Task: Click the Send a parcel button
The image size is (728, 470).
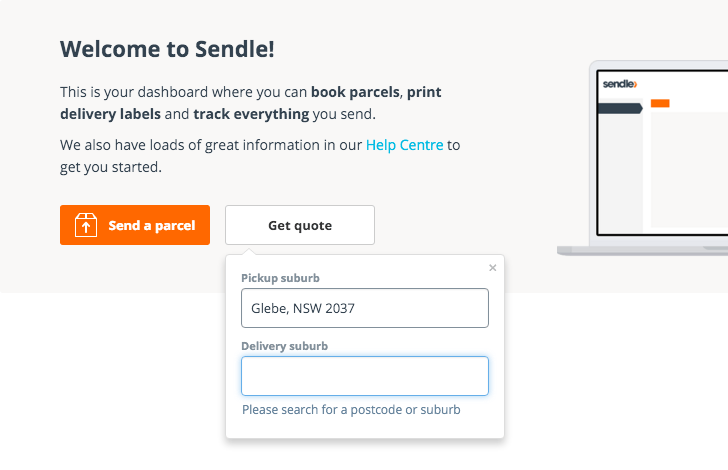Action: point(135,225)
